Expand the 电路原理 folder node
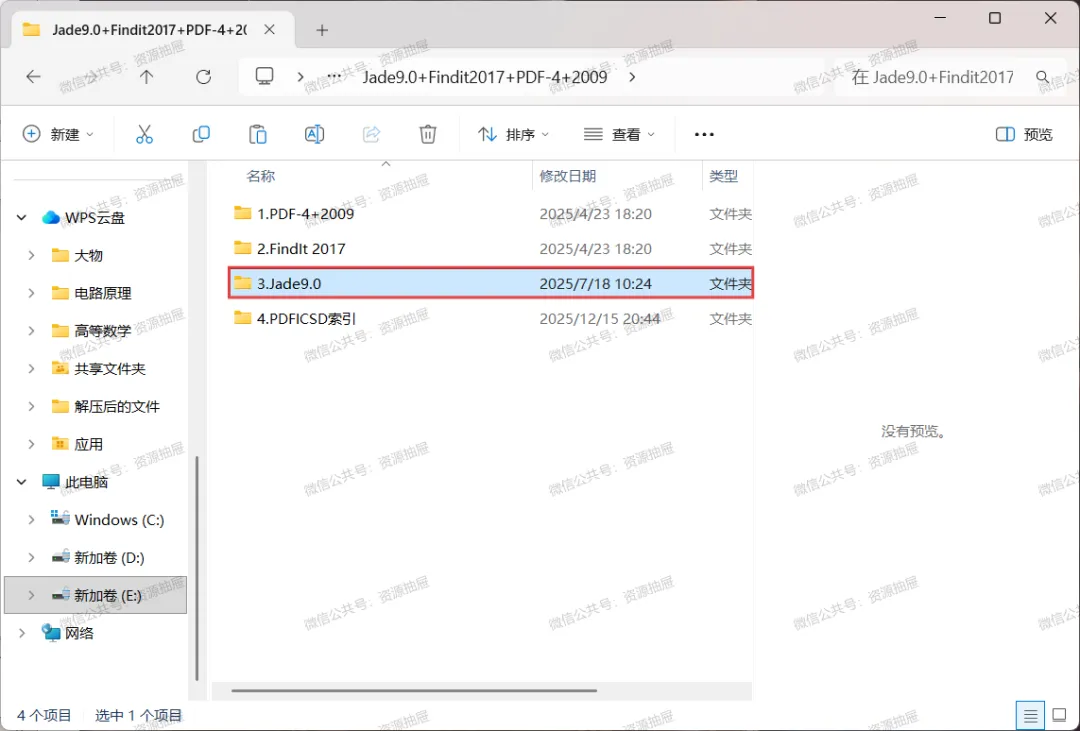This screenshot has height=731, width=1080. click(31, 294)
